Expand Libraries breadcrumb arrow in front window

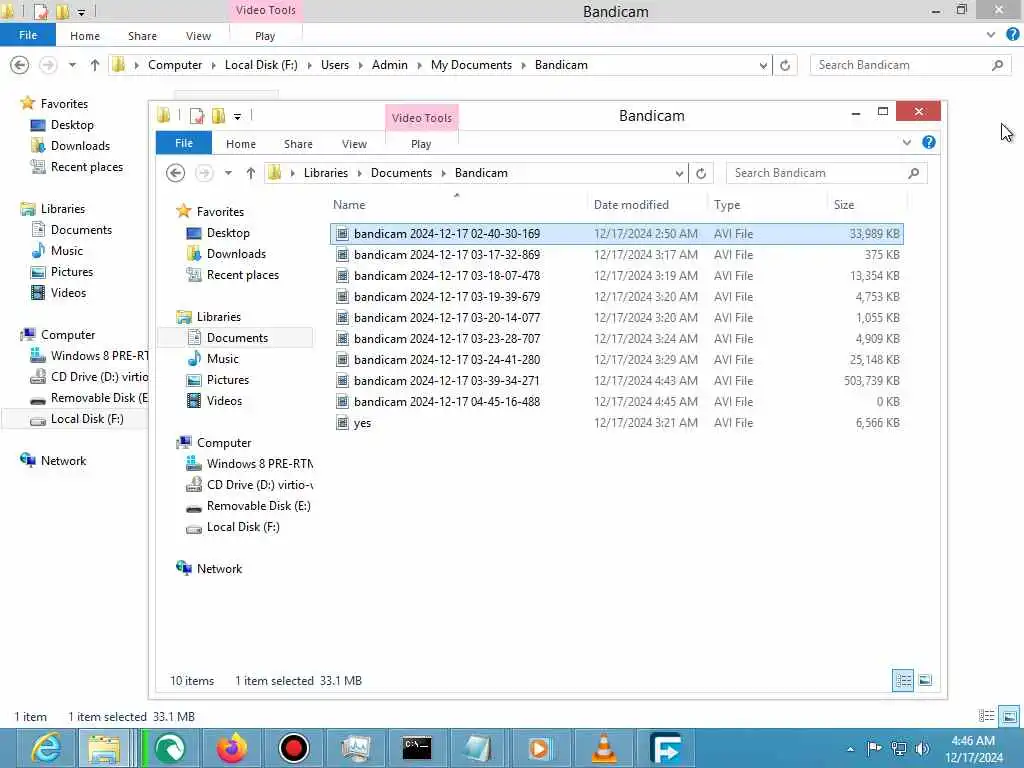pos(360,173)
